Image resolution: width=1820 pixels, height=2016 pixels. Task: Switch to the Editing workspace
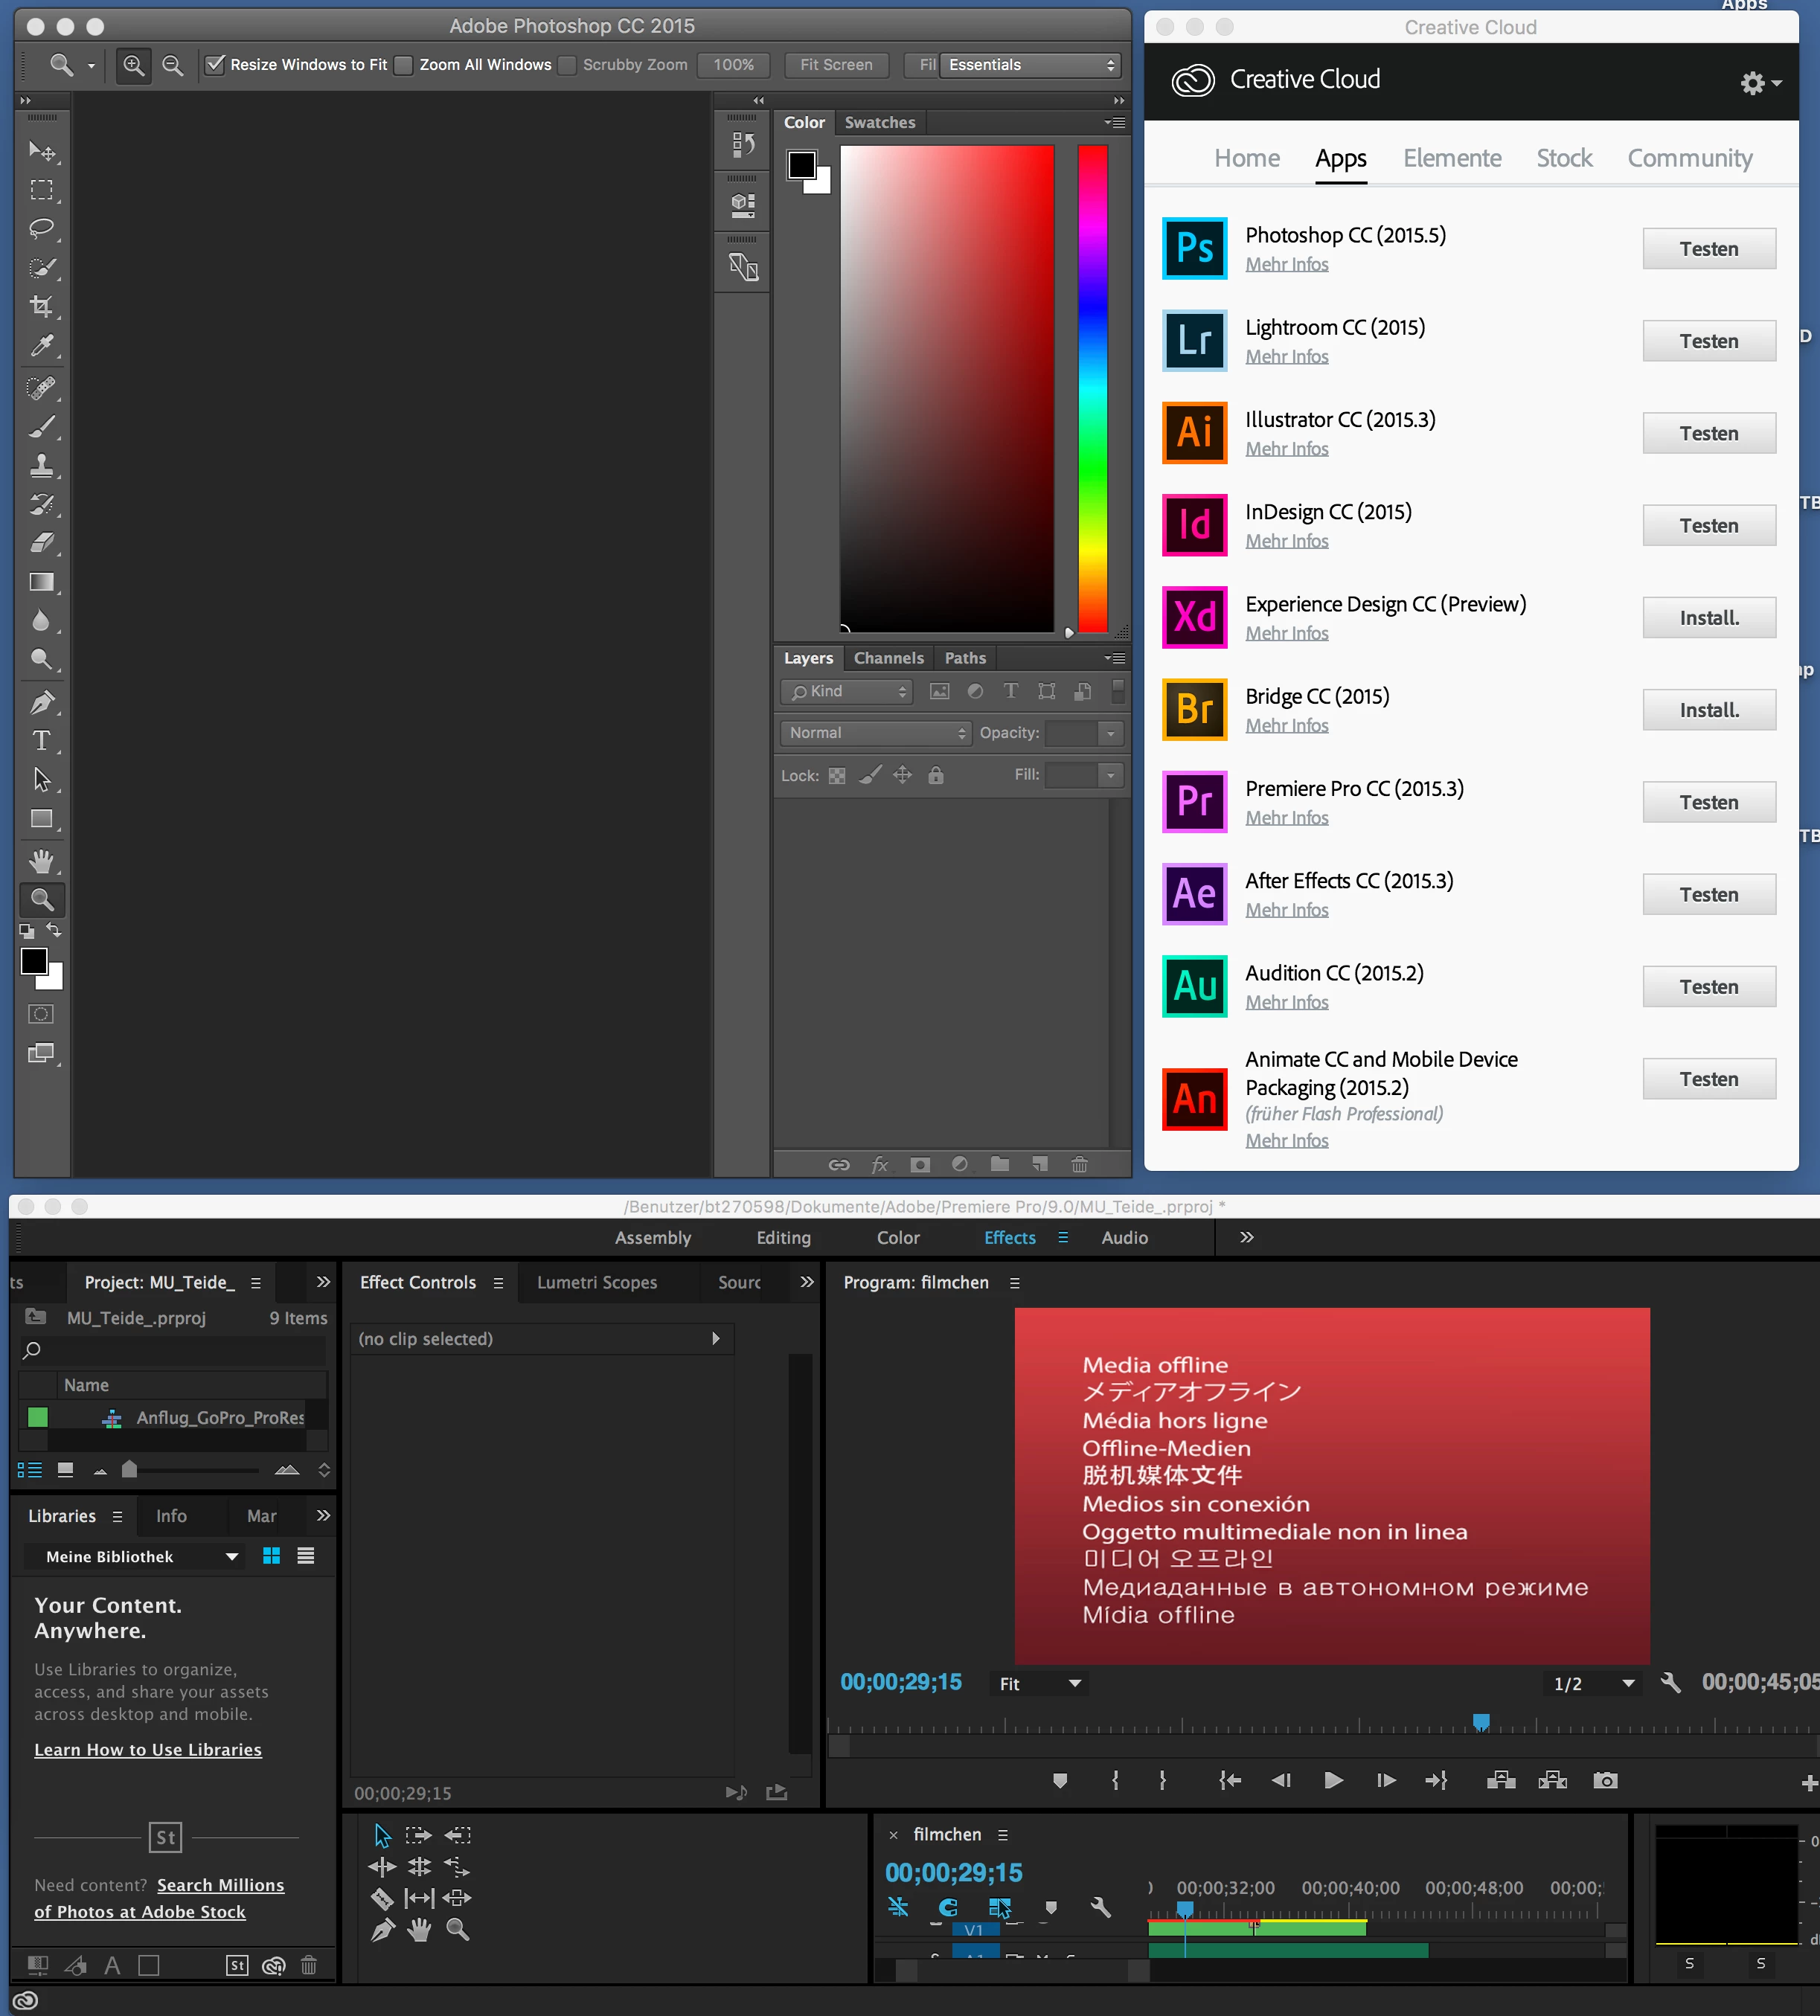point(783,1238)
